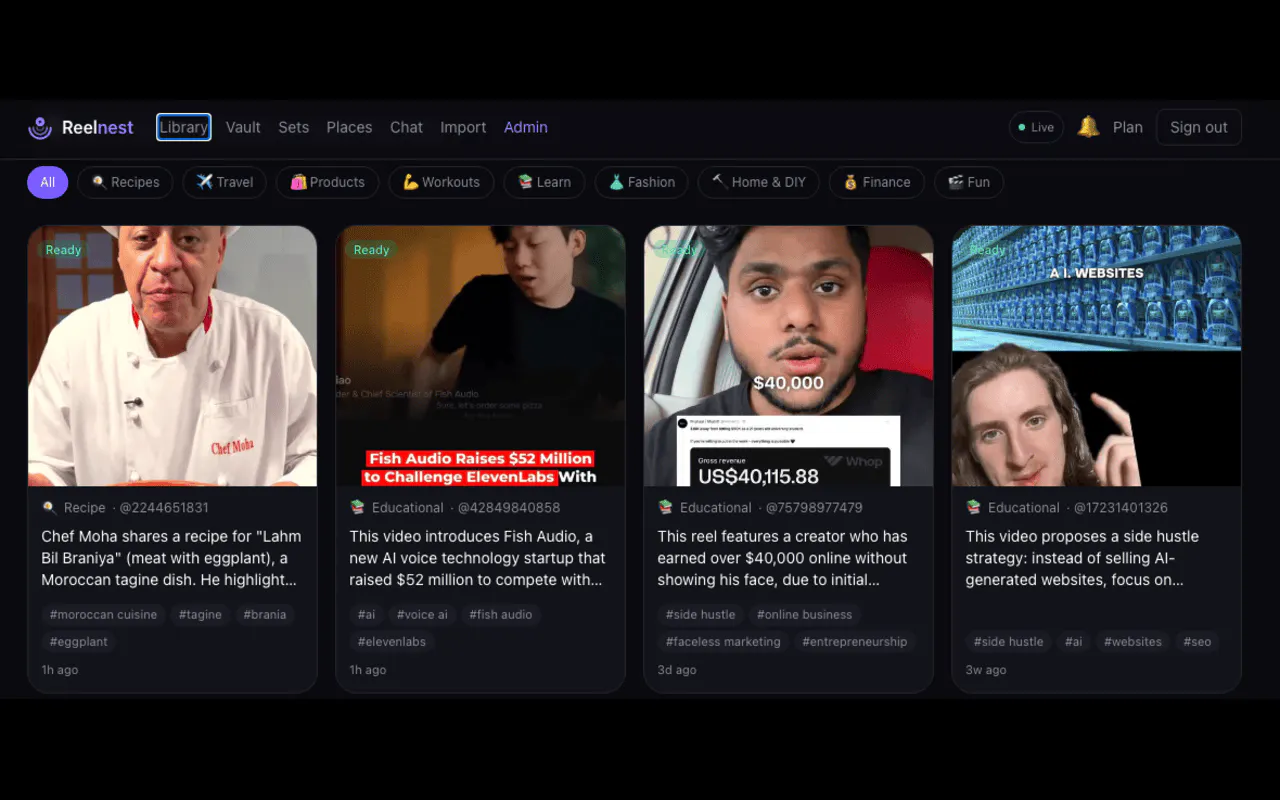Click the #entrepreneurship tag

855,642
